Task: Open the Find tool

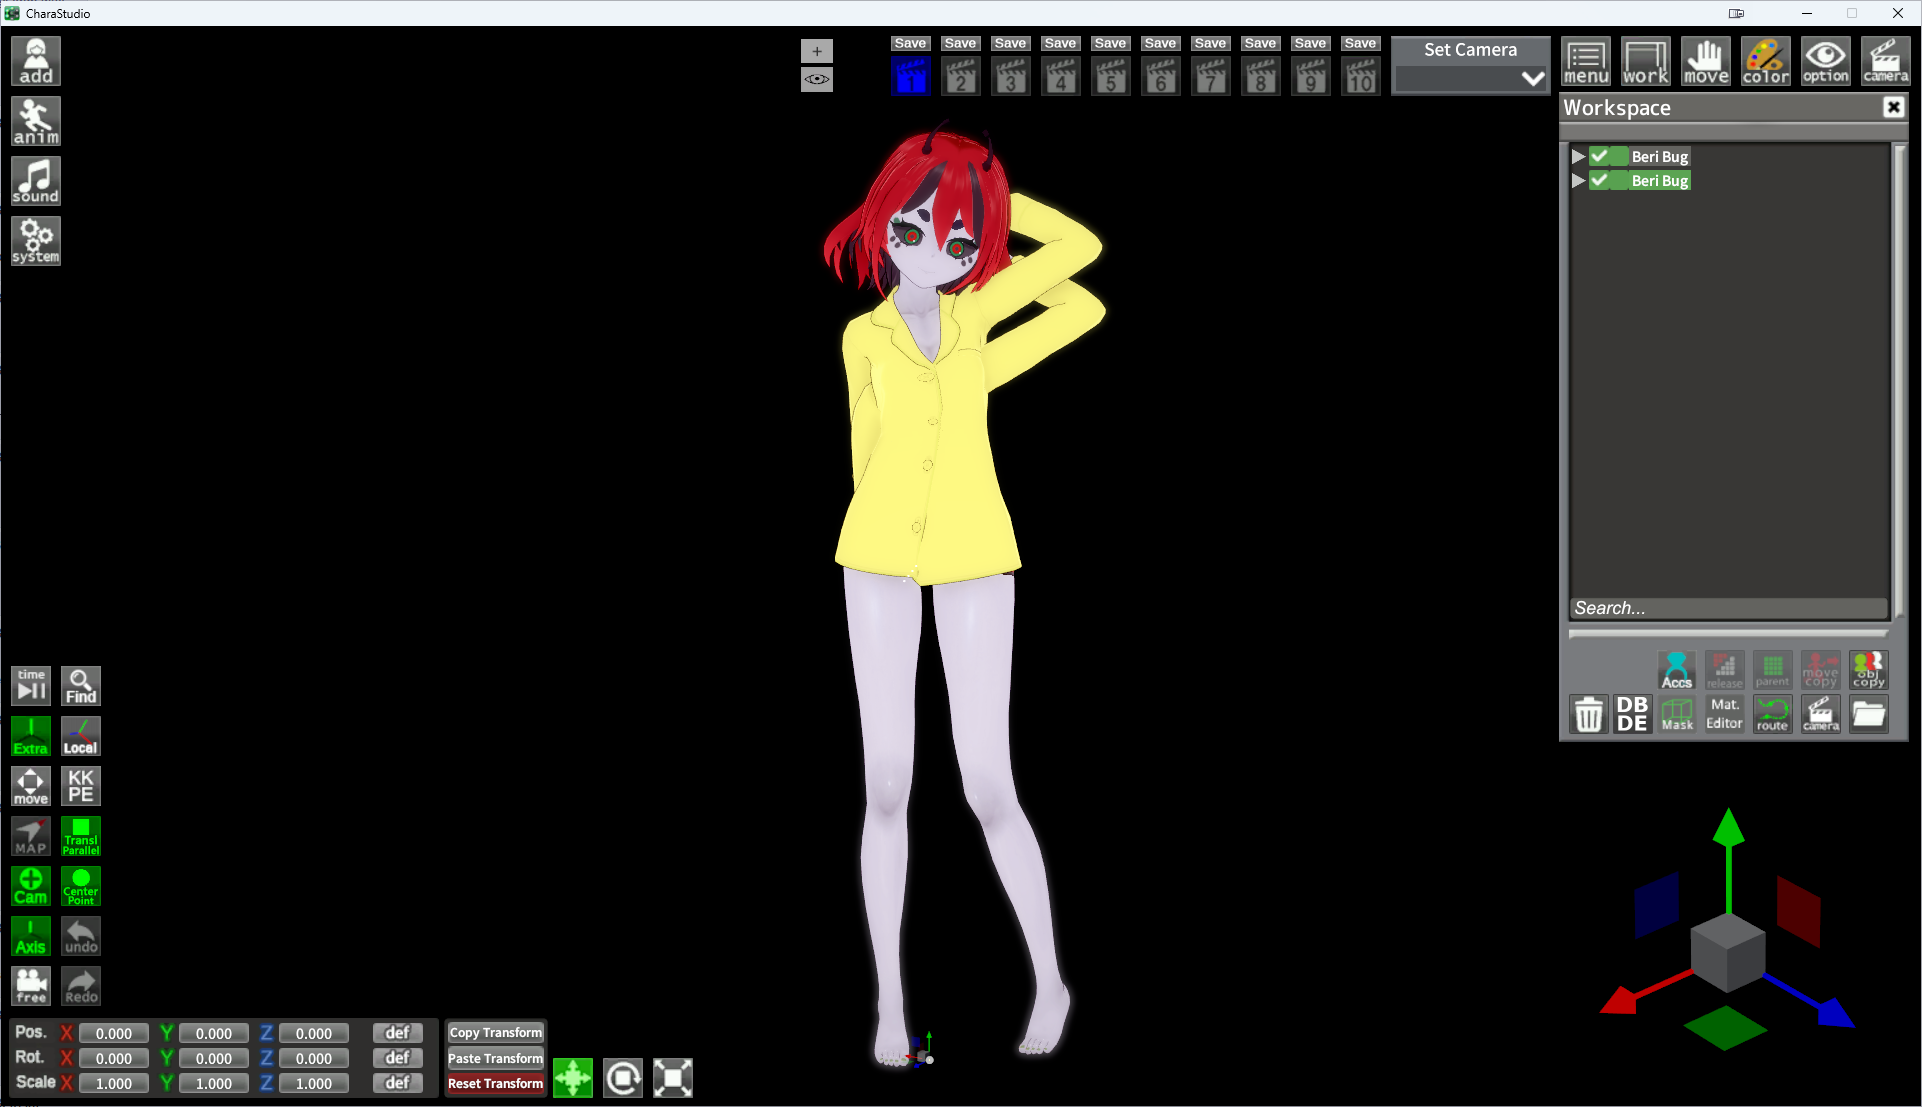Action: pos(81,686)
